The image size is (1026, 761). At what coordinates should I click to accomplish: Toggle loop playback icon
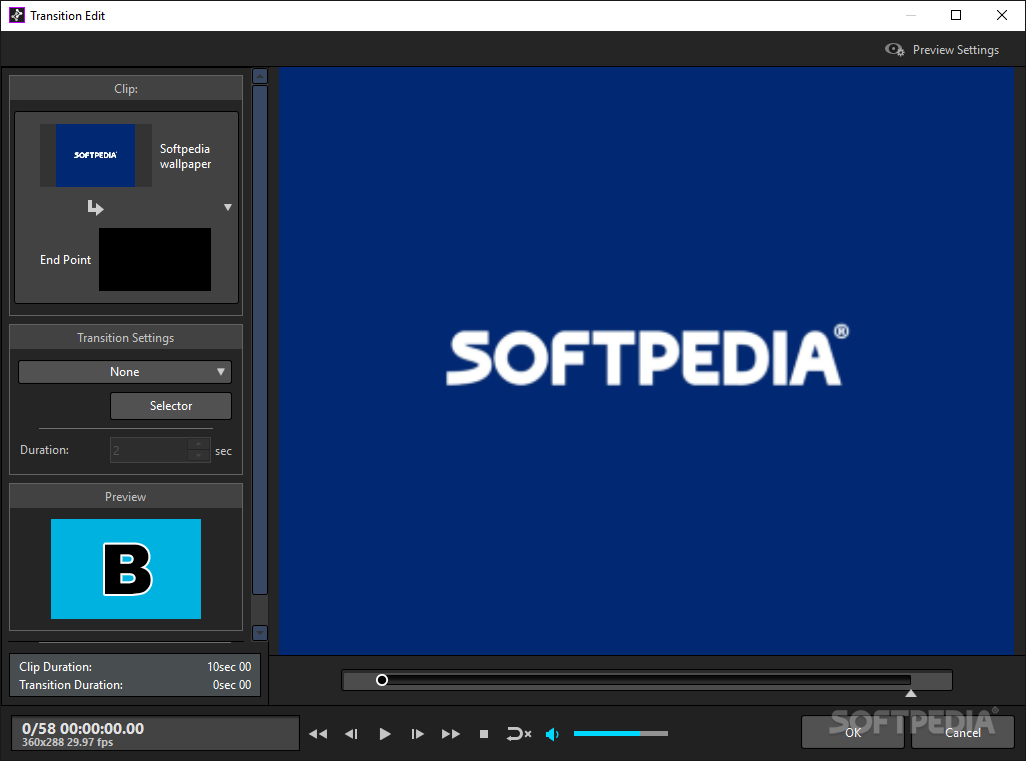click(518, 734)
